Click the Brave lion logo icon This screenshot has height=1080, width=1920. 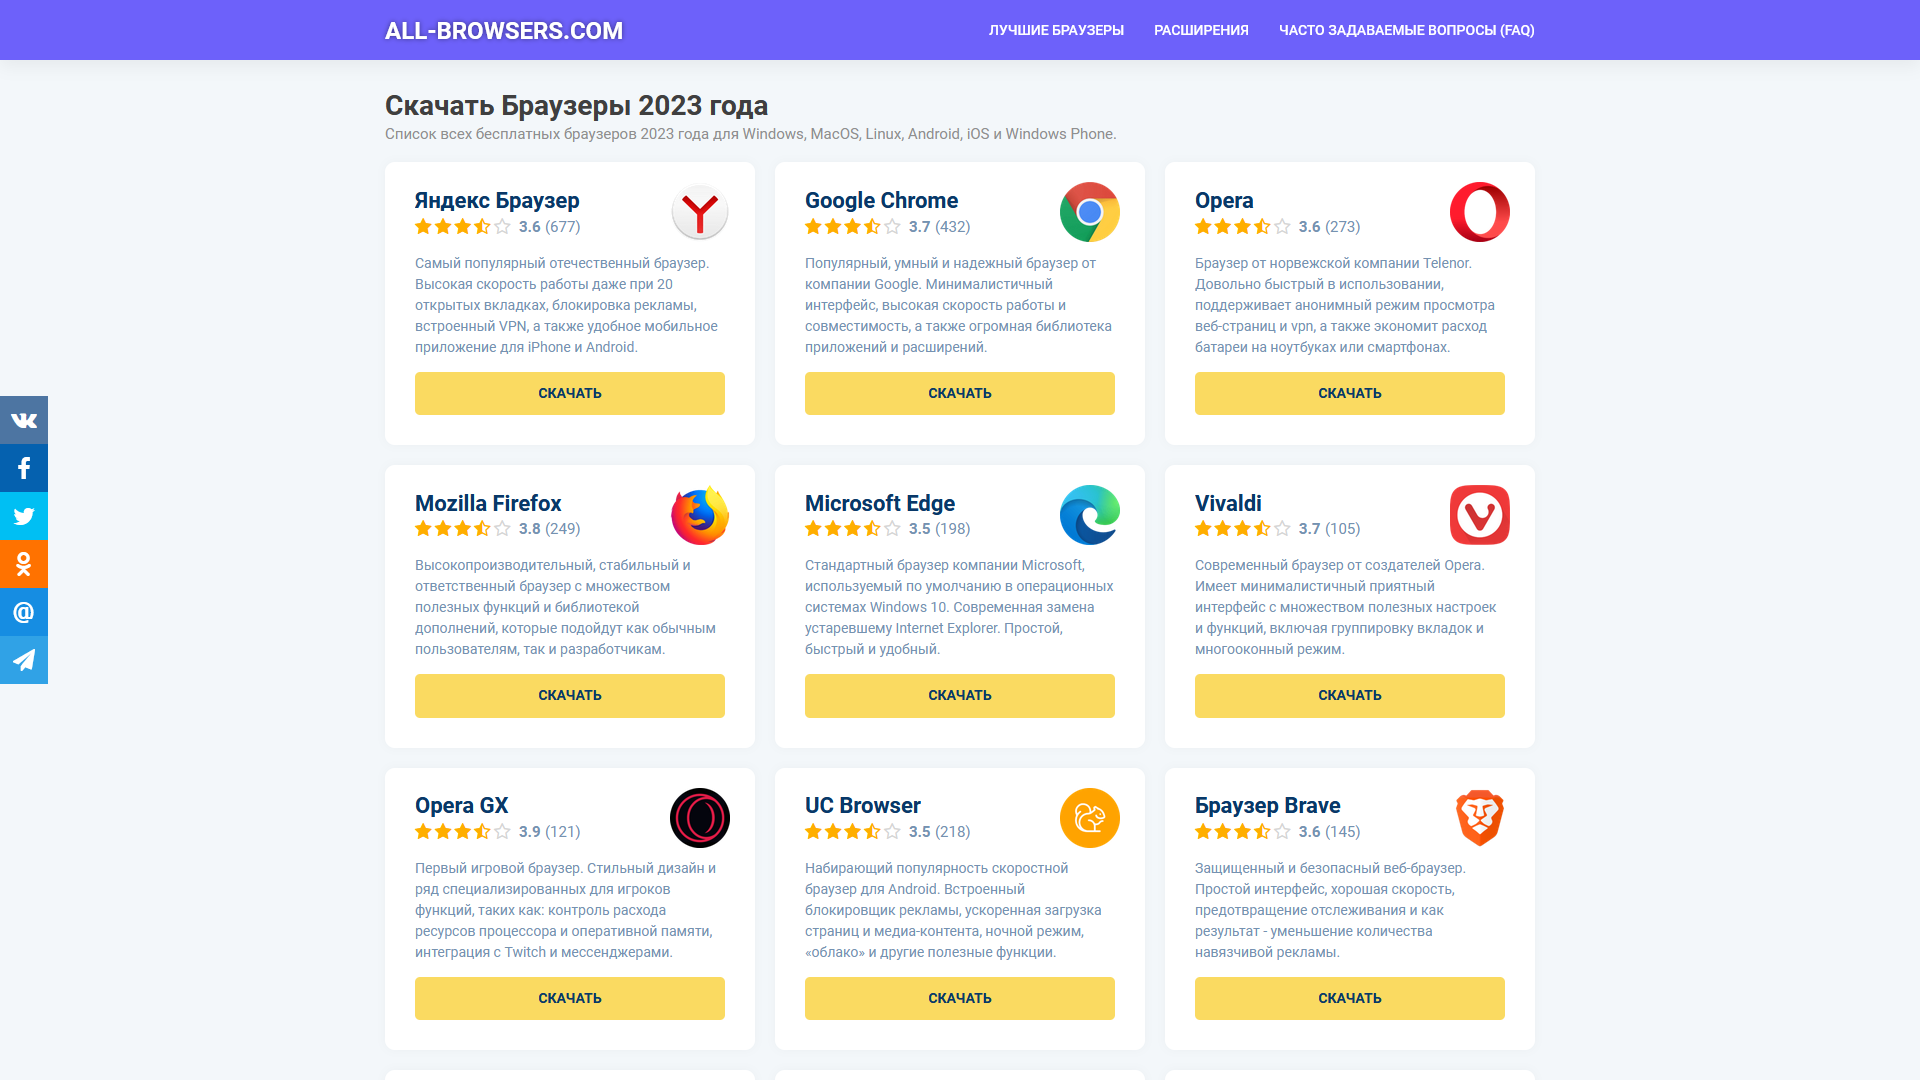click(x=1480, y=818)
